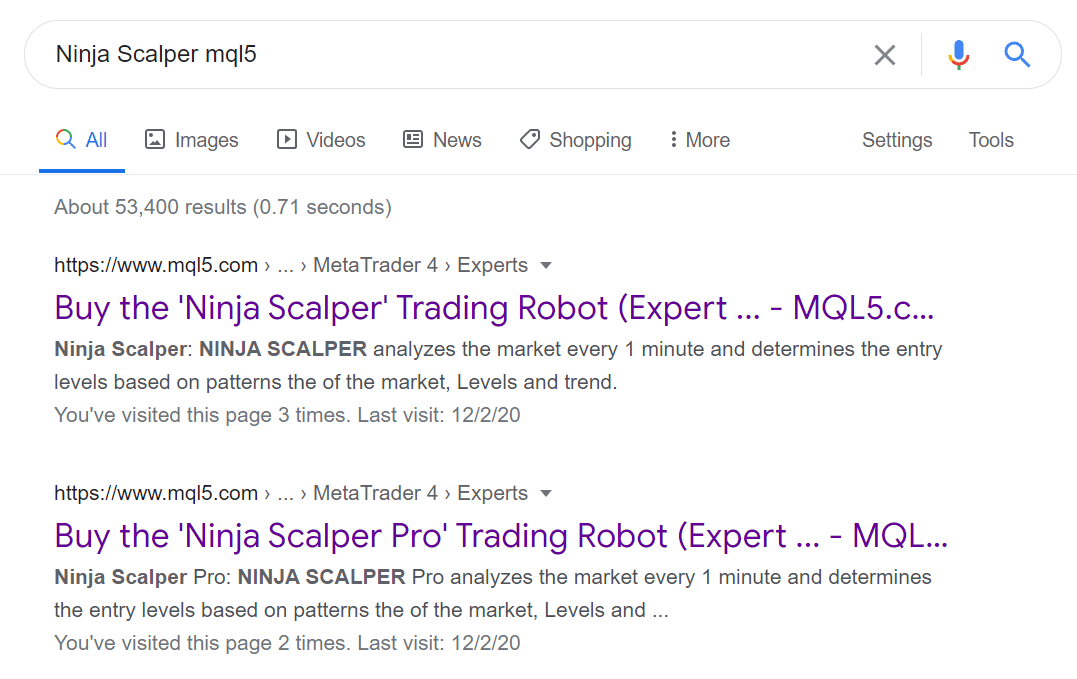Expand dropdown arrow beside first result URL
Screen dimensions: 1077x679
546,266
